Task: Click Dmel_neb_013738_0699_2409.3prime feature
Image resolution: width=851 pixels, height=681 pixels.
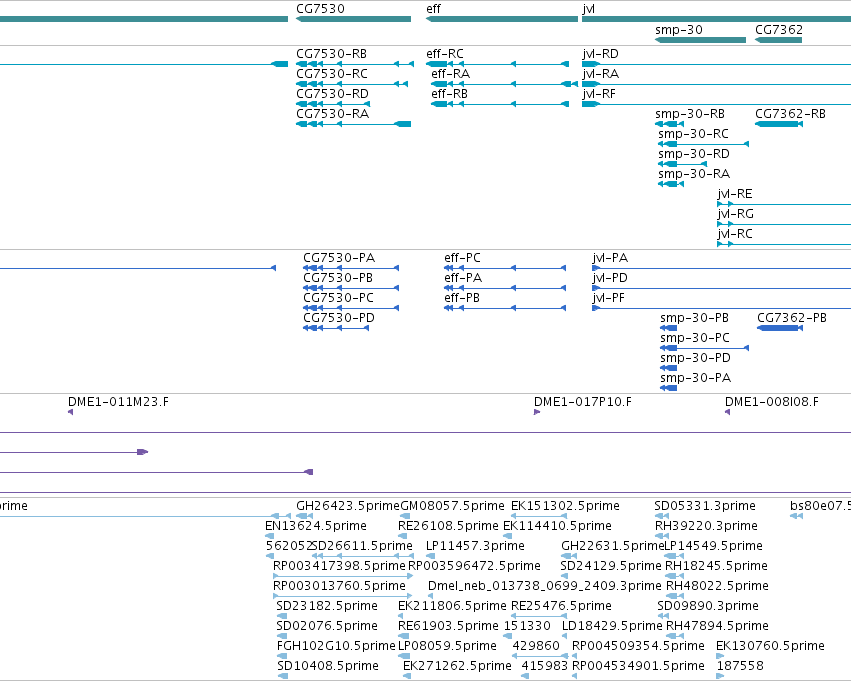Action: [x=430, y=596]
